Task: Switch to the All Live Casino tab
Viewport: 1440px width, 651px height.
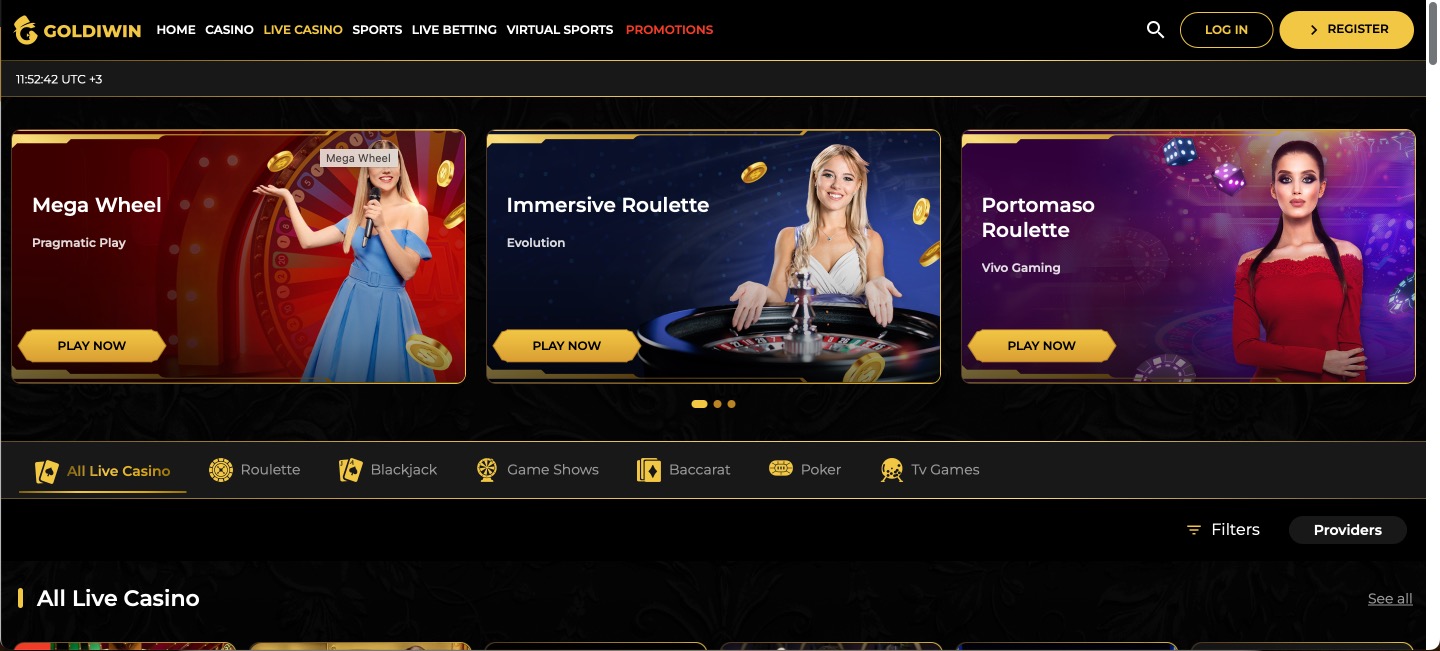Action: click(103, 471)
